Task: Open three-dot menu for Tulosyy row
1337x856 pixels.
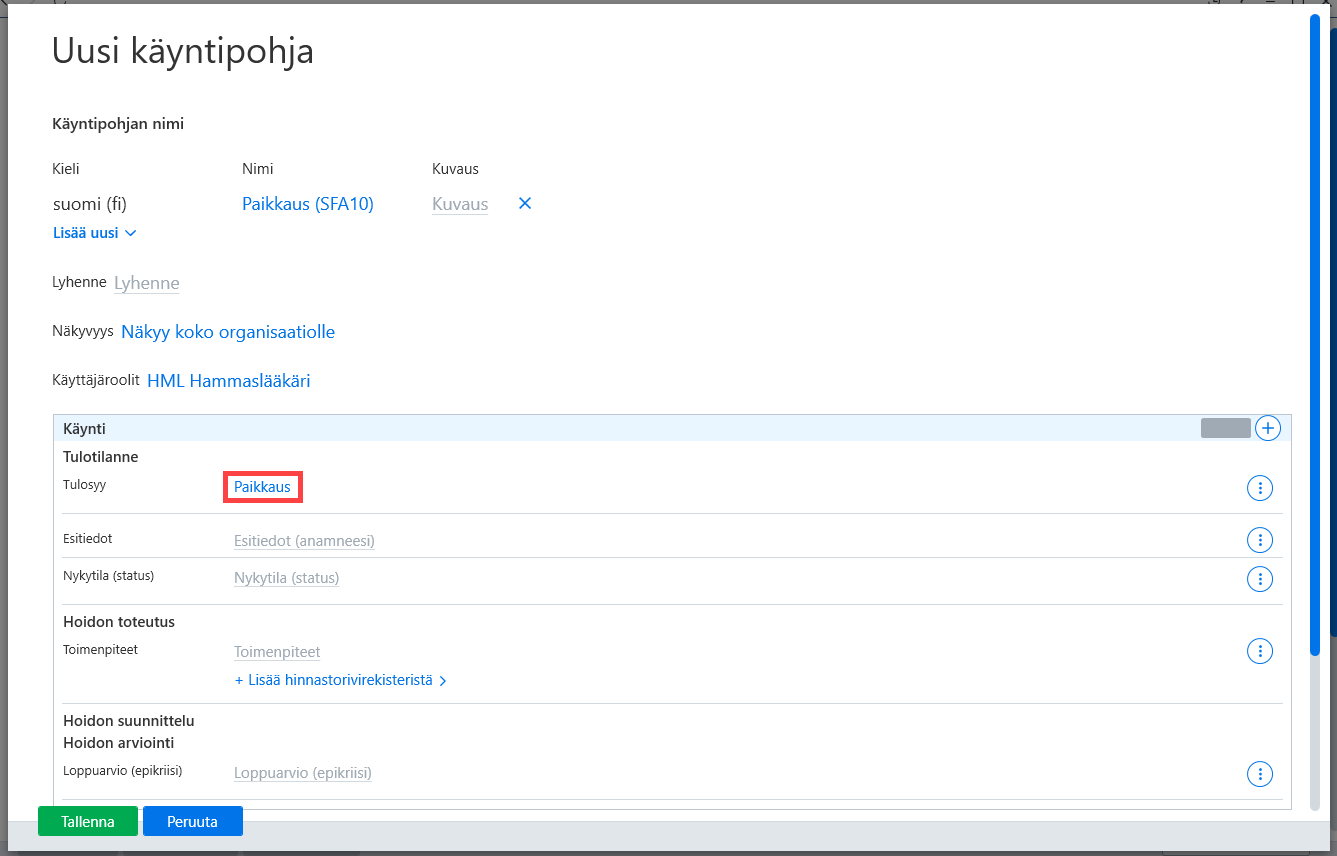Action: click(1260, 488)
